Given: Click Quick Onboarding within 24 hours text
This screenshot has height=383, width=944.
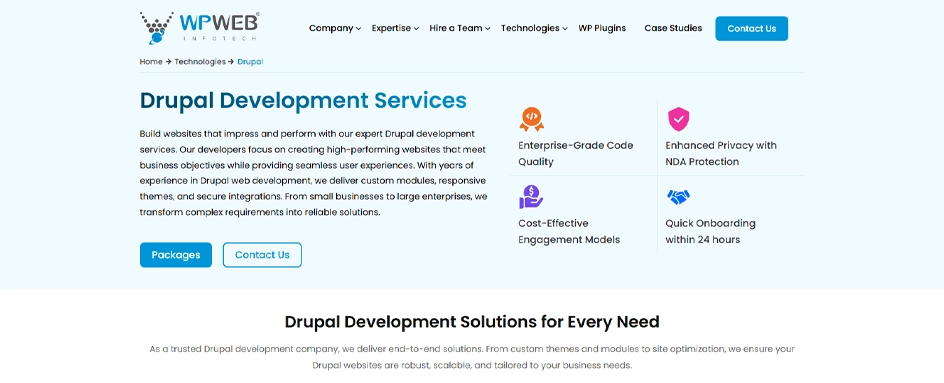Looking at the screenshot, I should click(x=710, y=231).
